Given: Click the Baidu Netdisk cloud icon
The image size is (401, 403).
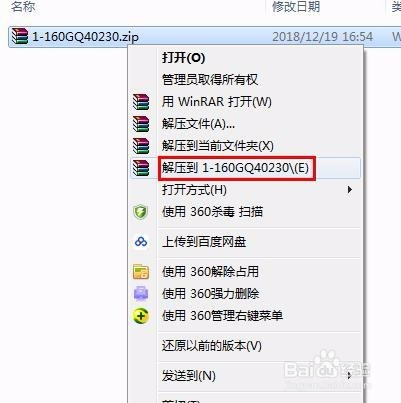Looking at the screenshot, I should pyautogui.click(x=141, y=242).
